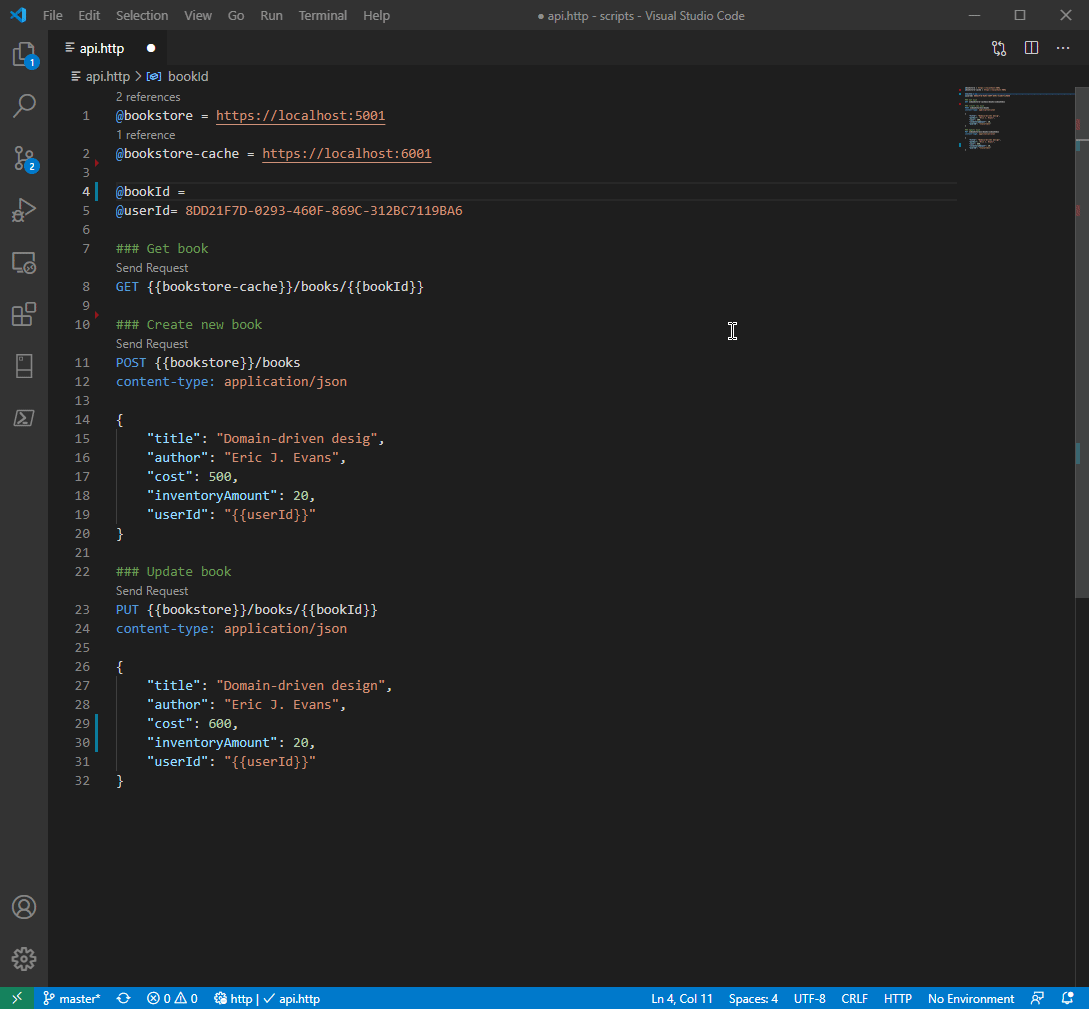
Task: Open the Source Control view
Action: tap(24, 158)
